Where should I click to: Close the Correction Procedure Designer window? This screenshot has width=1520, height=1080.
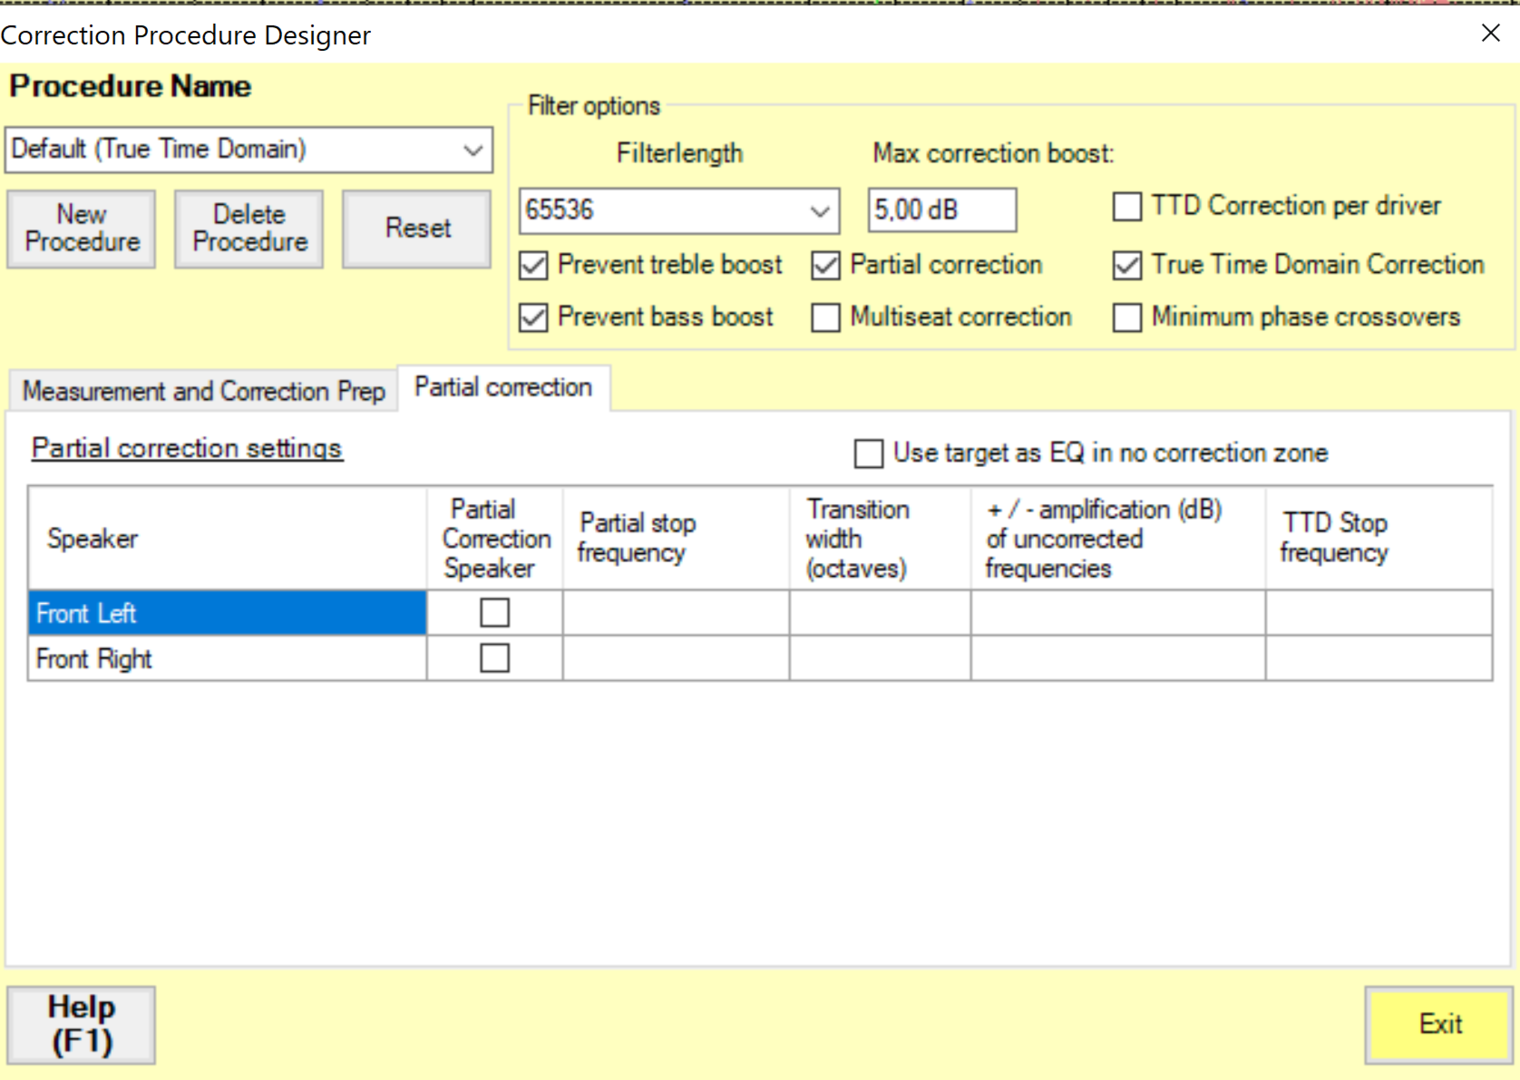1490,33
